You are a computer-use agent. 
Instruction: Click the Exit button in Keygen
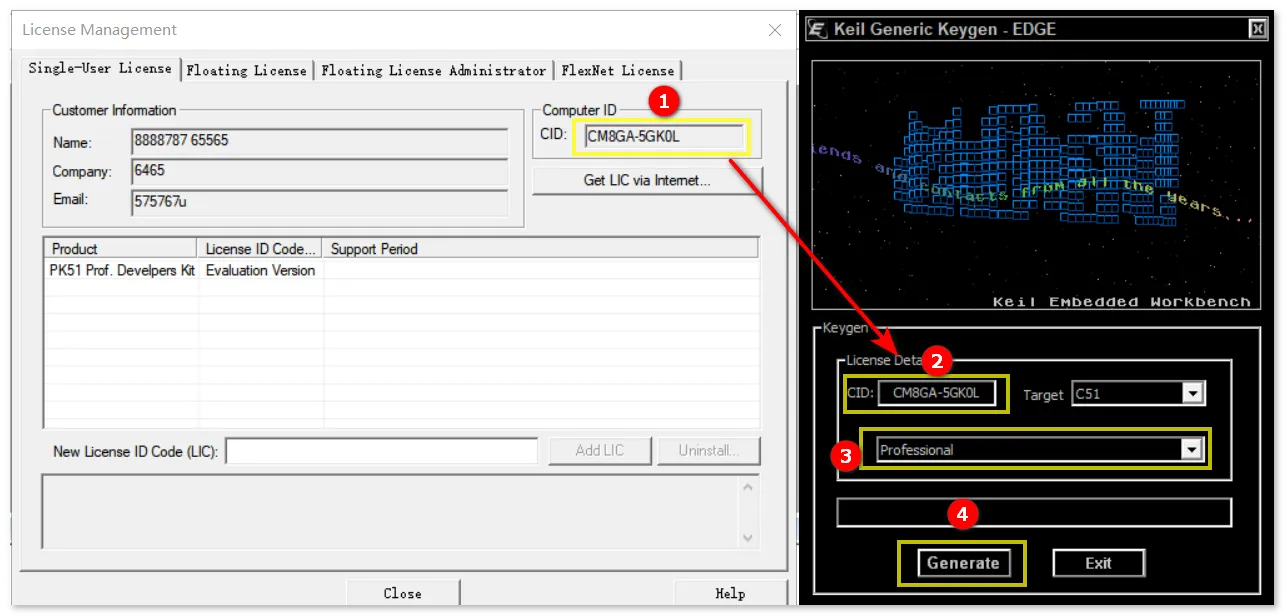coord(1098,563)
